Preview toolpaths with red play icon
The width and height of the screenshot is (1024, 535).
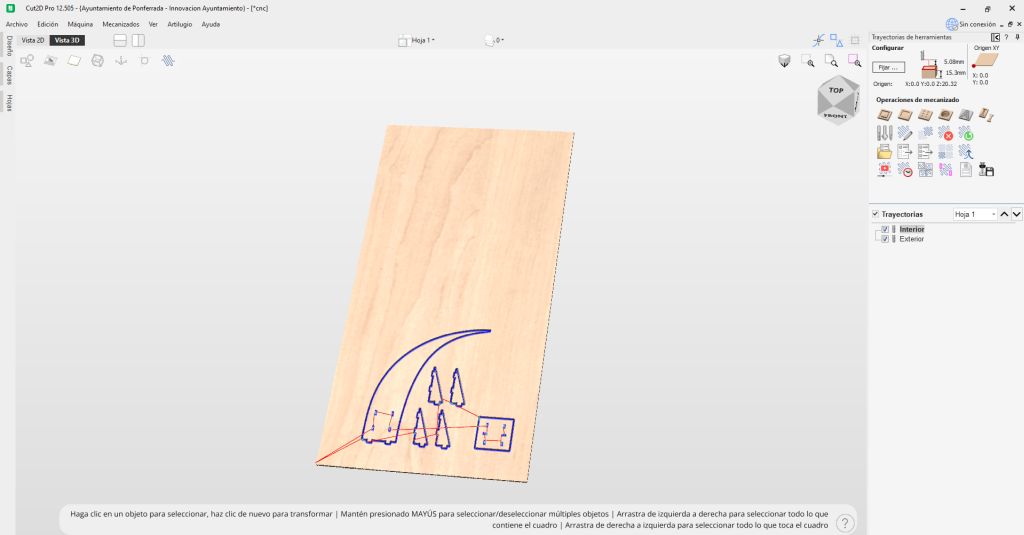884,170
